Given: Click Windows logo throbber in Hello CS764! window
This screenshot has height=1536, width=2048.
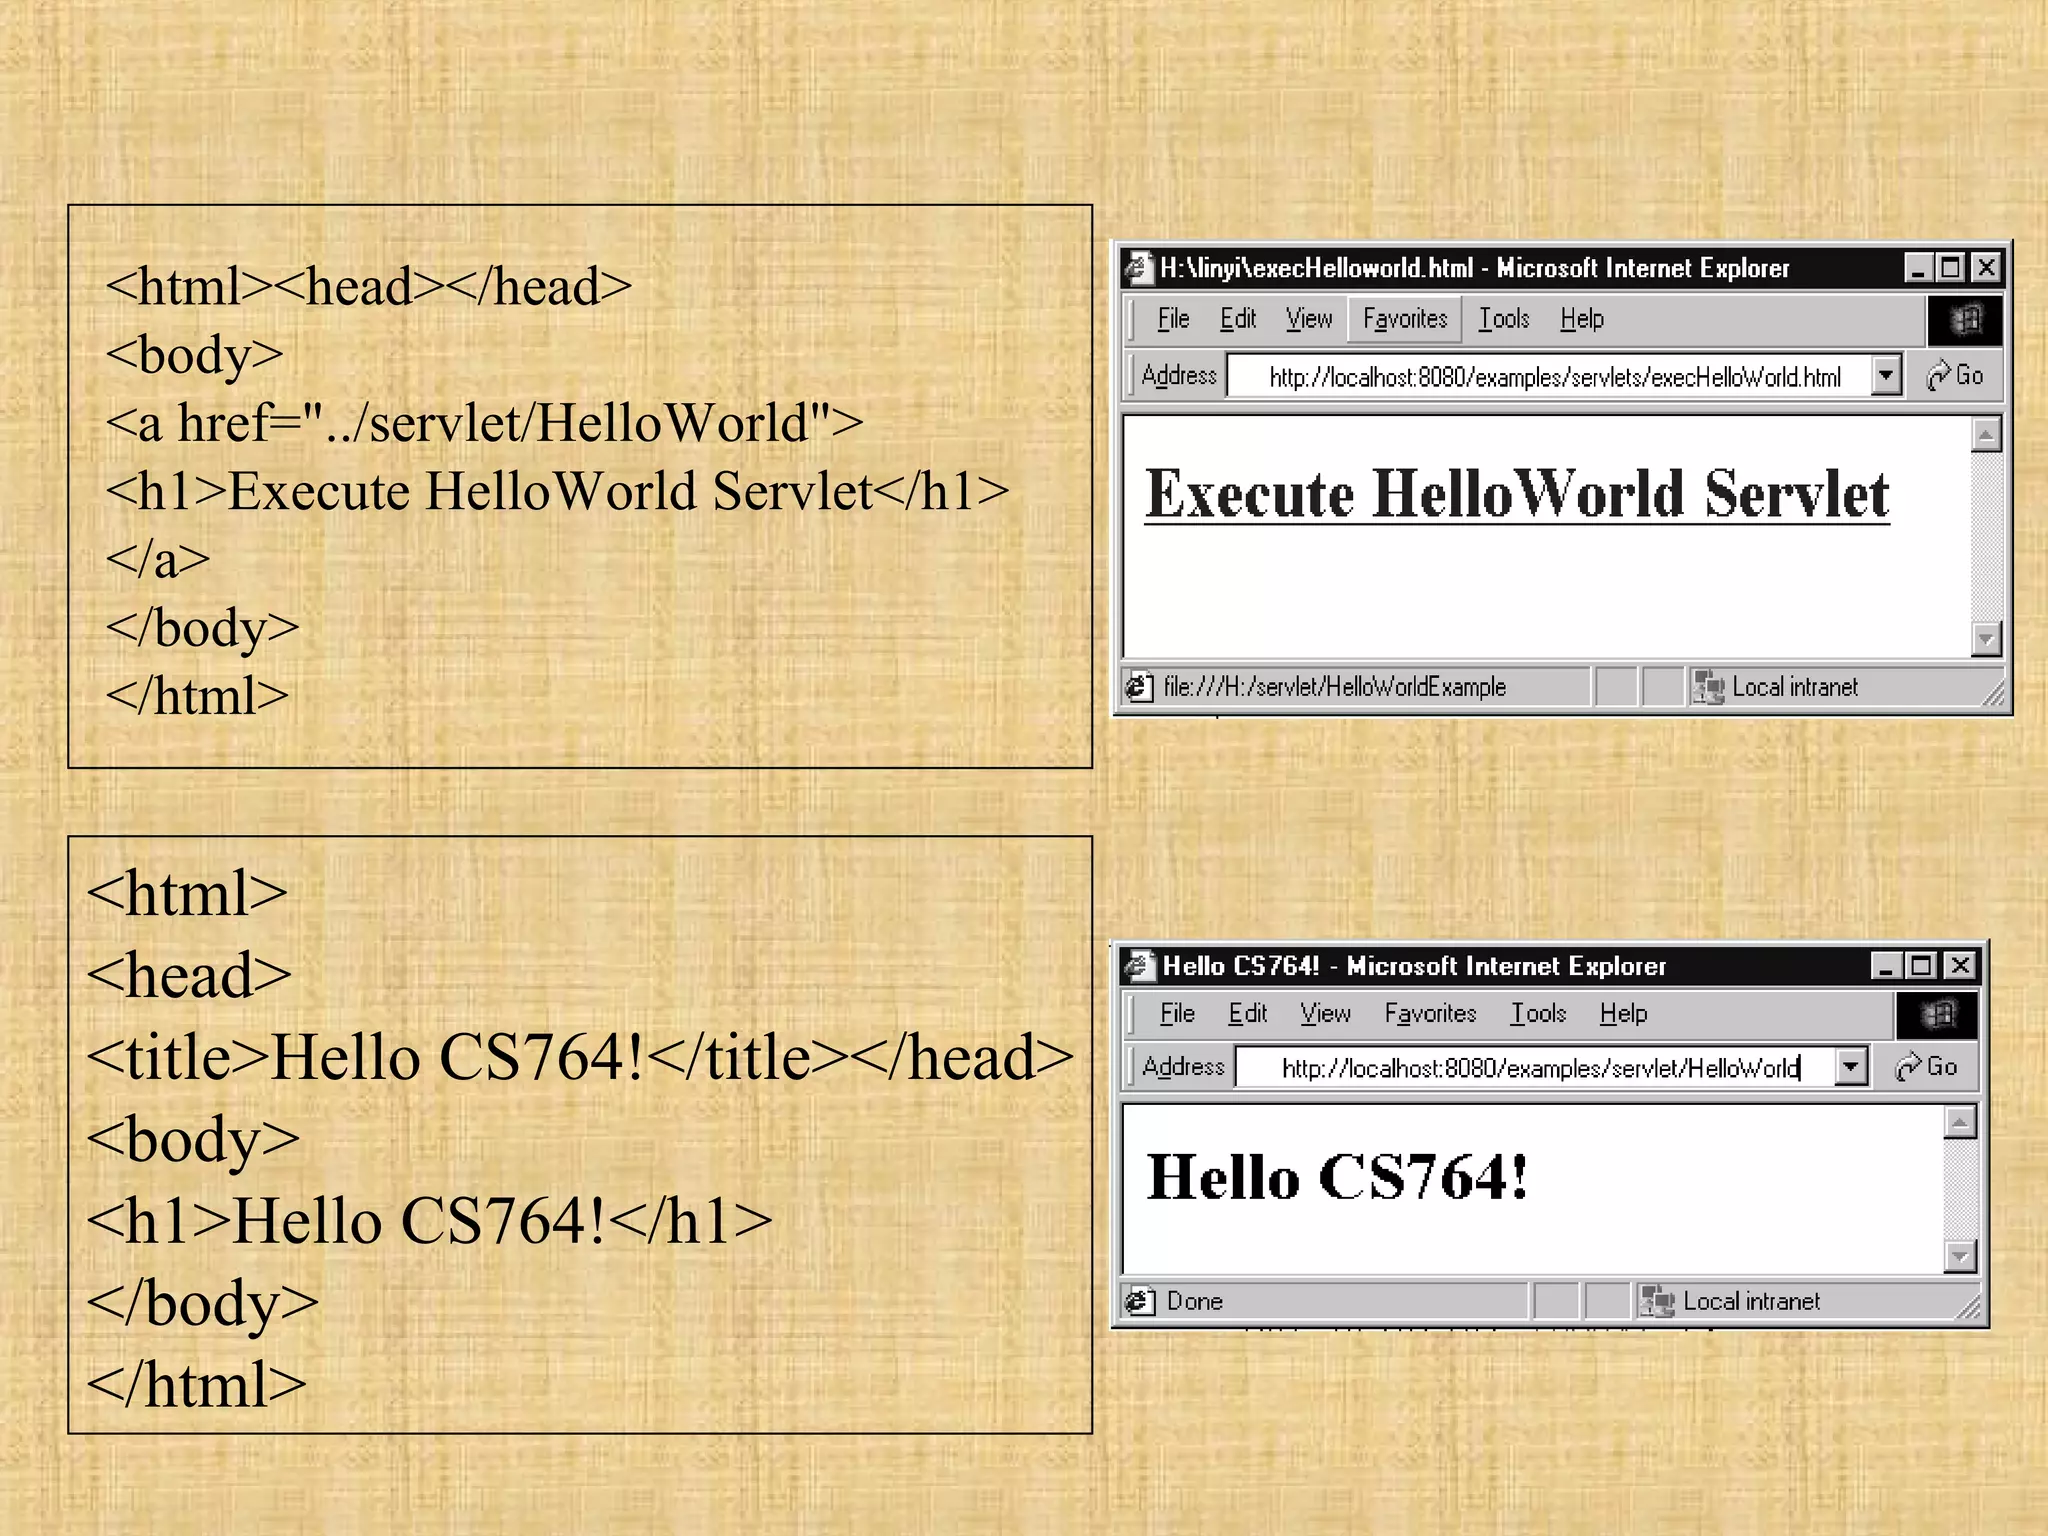Looking at the screenshot, I should point(1936,1015).
